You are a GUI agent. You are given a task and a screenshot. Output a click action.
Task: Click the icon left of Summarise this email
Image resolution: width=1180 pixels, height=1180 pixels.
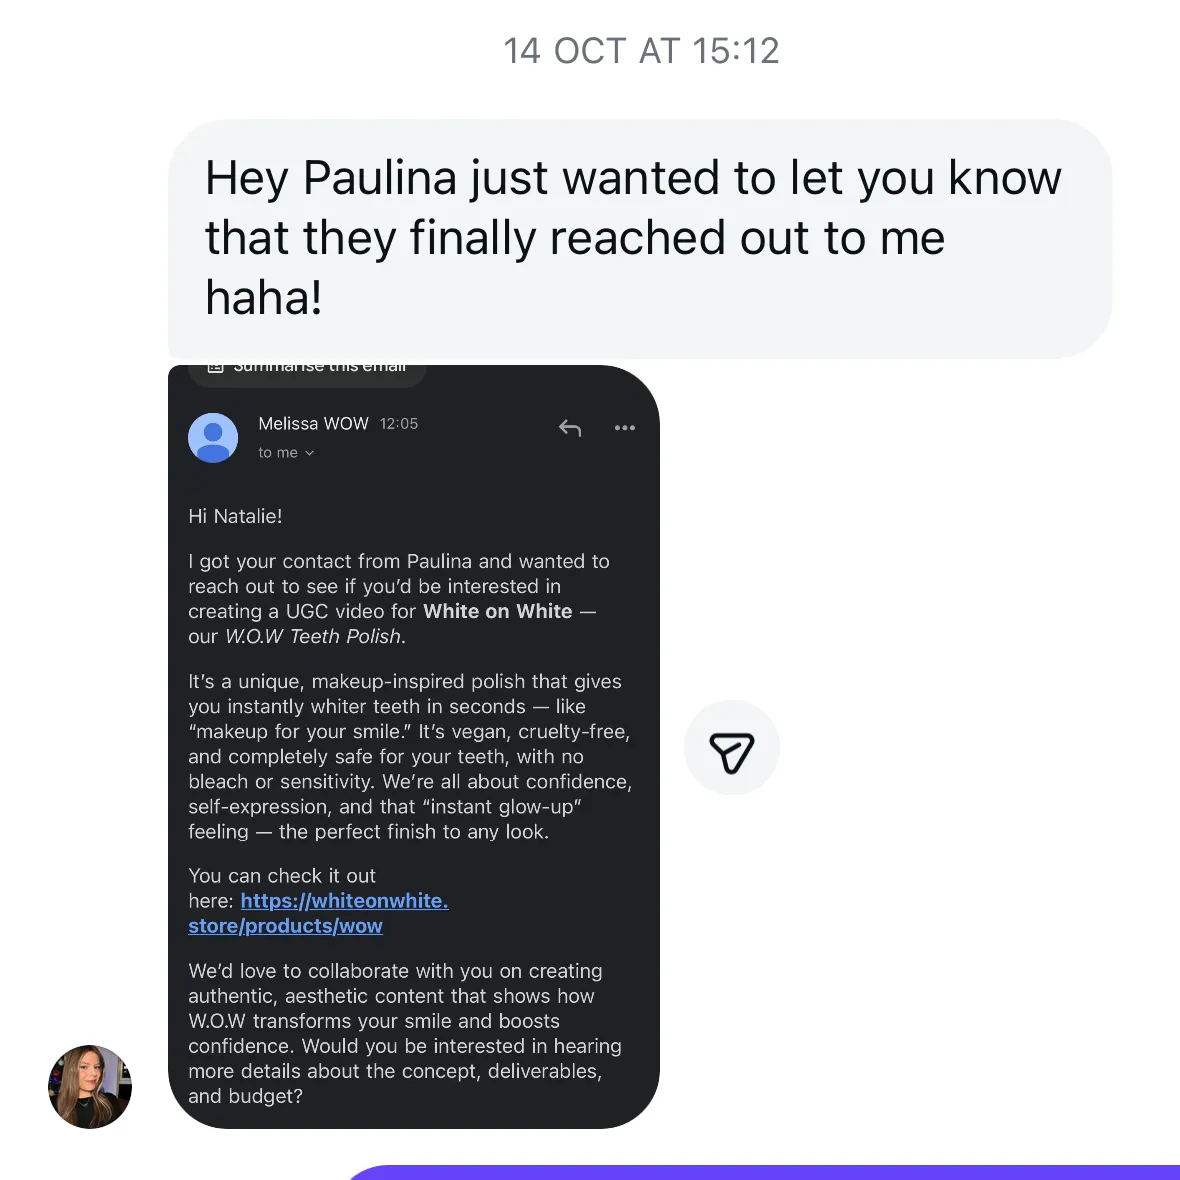point(215,369)
